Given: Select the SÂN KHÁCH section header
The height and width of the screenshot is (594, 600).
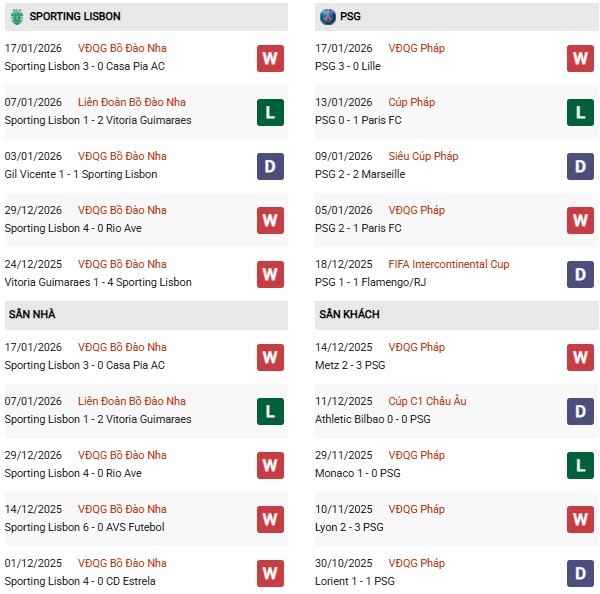Looking at the screenshot, I should click(x=349, y=315).
